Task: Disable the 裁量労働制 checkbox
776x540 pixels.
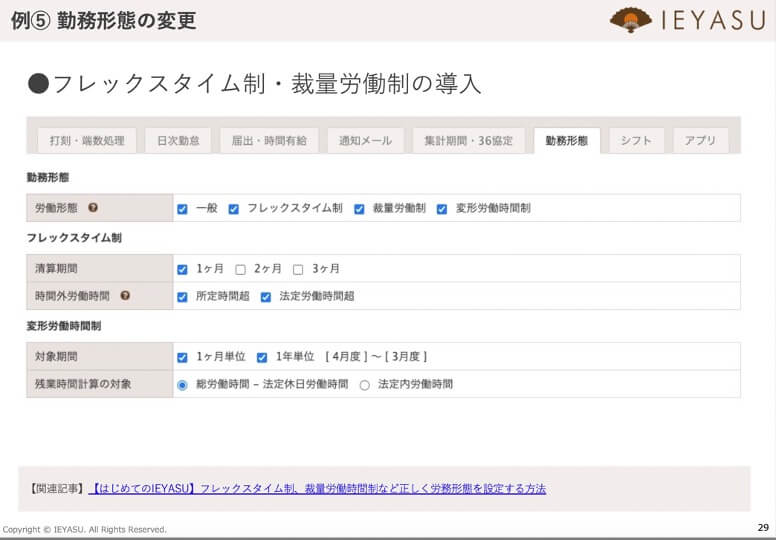Action: tap(359, 209)
